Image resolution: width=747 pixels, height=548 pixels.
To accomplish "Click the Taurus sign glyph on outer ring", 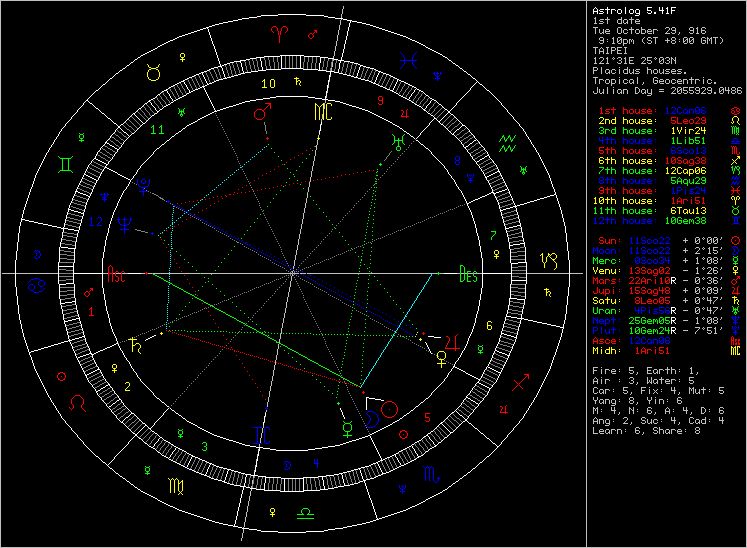I will point(154,72).
